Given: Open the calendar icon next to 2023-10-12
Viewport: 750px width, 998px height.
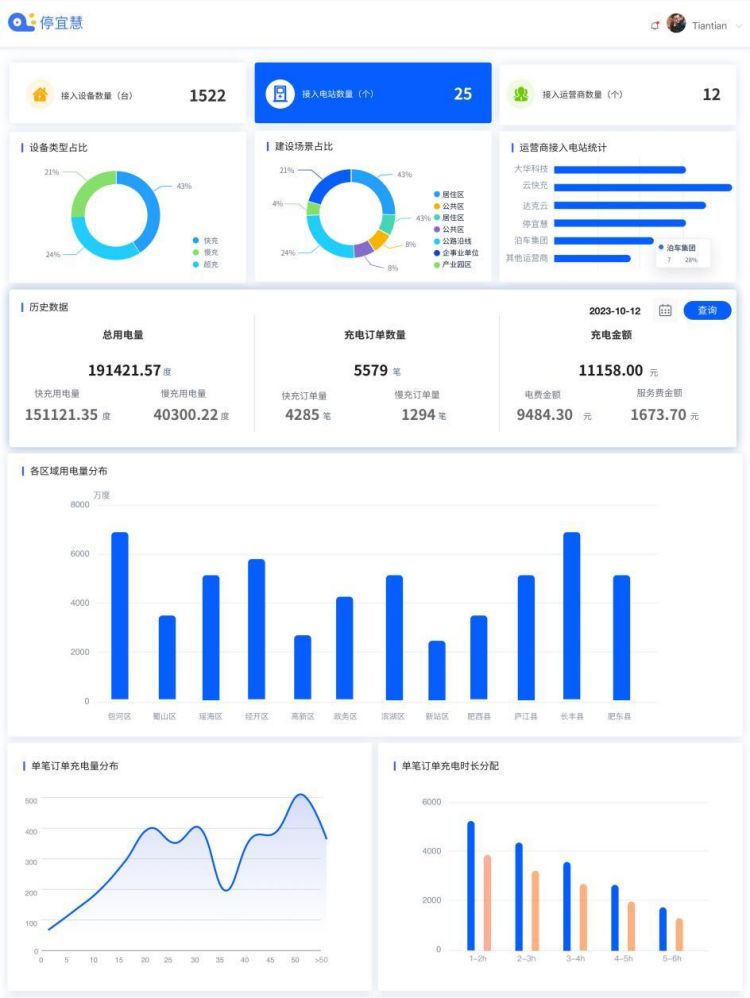Looking at the screenshot, I should point(665,311).
